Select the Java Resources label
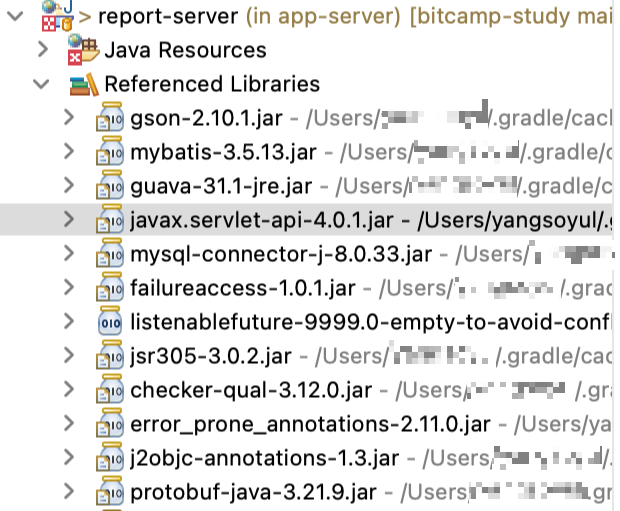620x511 pixels. coord(185,51)
